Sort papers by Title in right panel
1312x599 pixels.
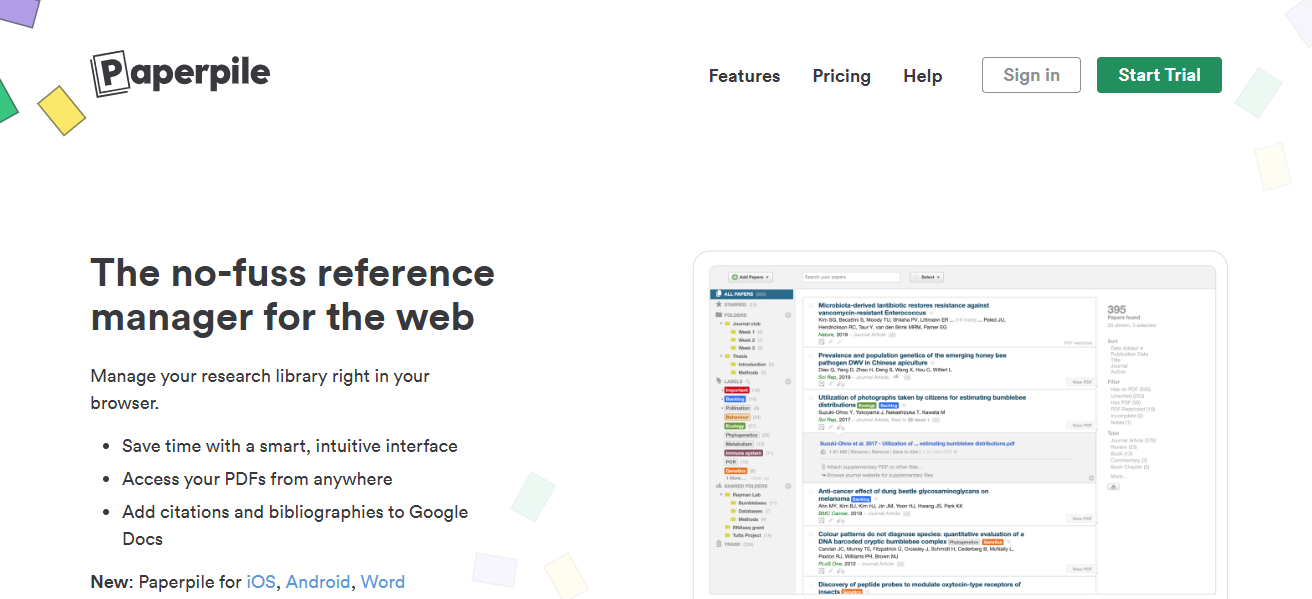click(1115, 360)
